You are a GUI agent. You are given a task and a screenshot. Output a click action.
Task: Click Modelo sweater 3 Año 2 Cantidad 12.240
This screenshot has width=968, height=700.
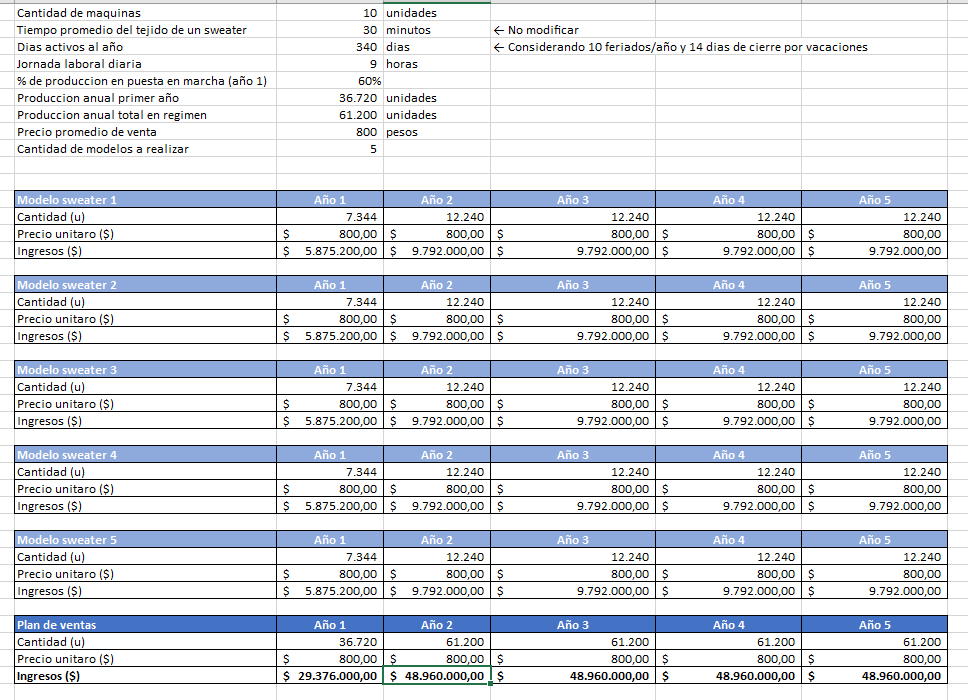437,387
